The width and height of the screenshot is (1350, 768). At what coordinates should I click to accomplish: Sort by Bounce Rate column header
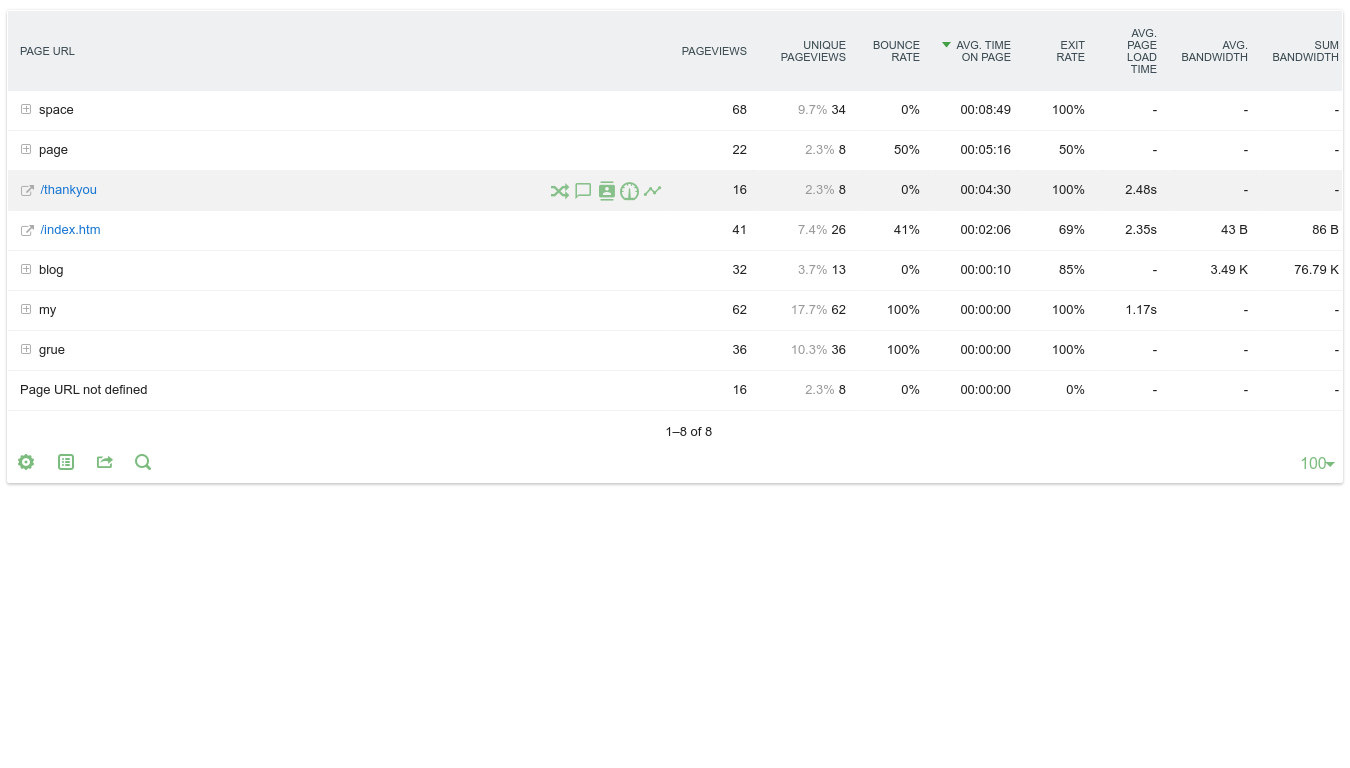896,51
